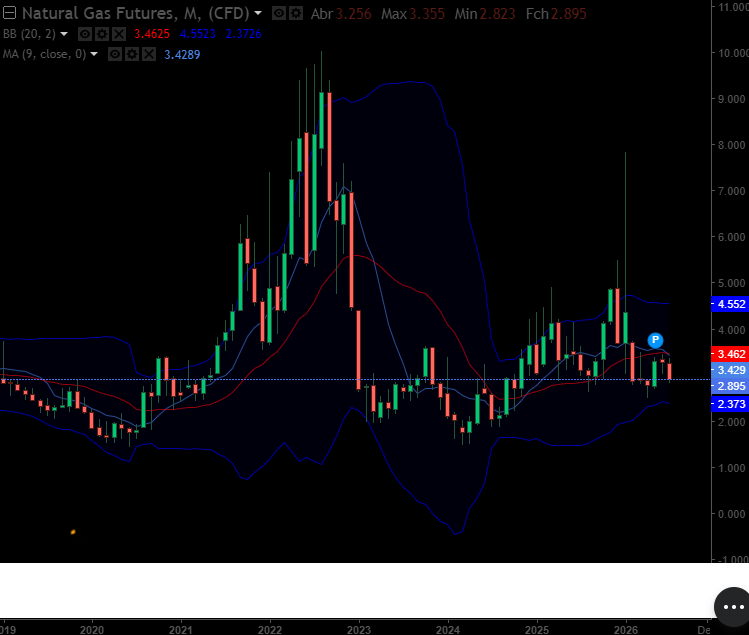Click the MA value 3.4289
Screen dimensions: 749x635
tap(182, 54)
